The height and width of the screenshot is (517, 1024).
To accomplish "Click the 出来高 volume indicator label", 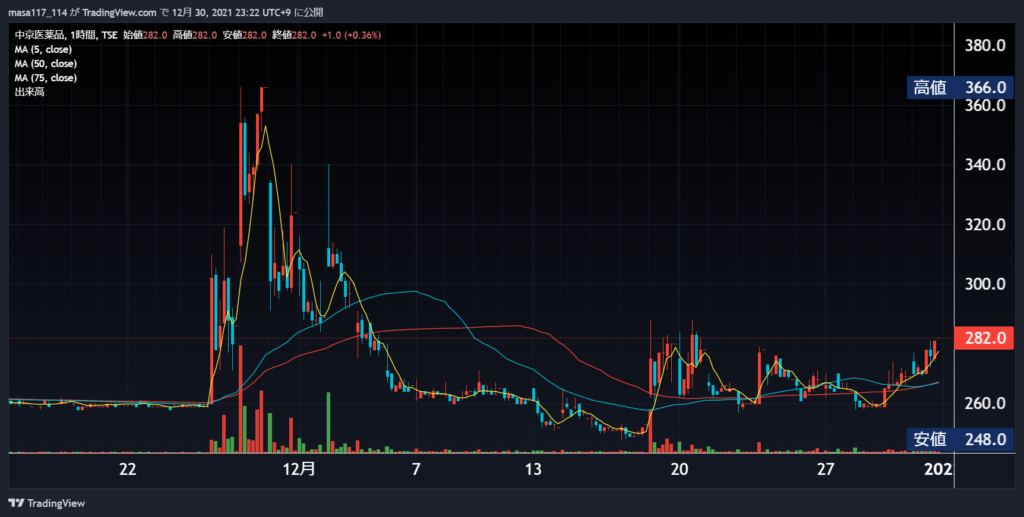I will [x=29, y=92].
